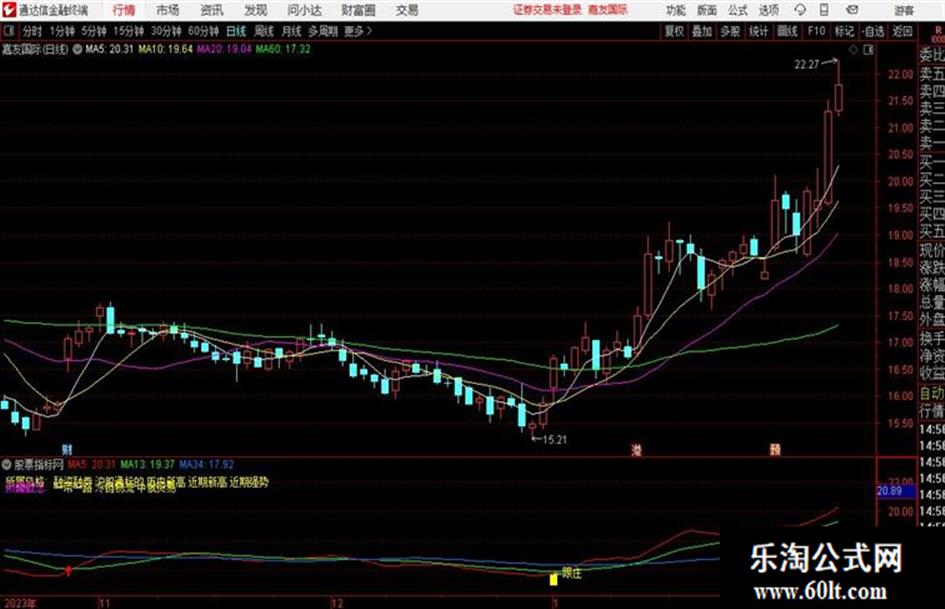Click the yellow 跟庄 signal marker

point(554,580)
